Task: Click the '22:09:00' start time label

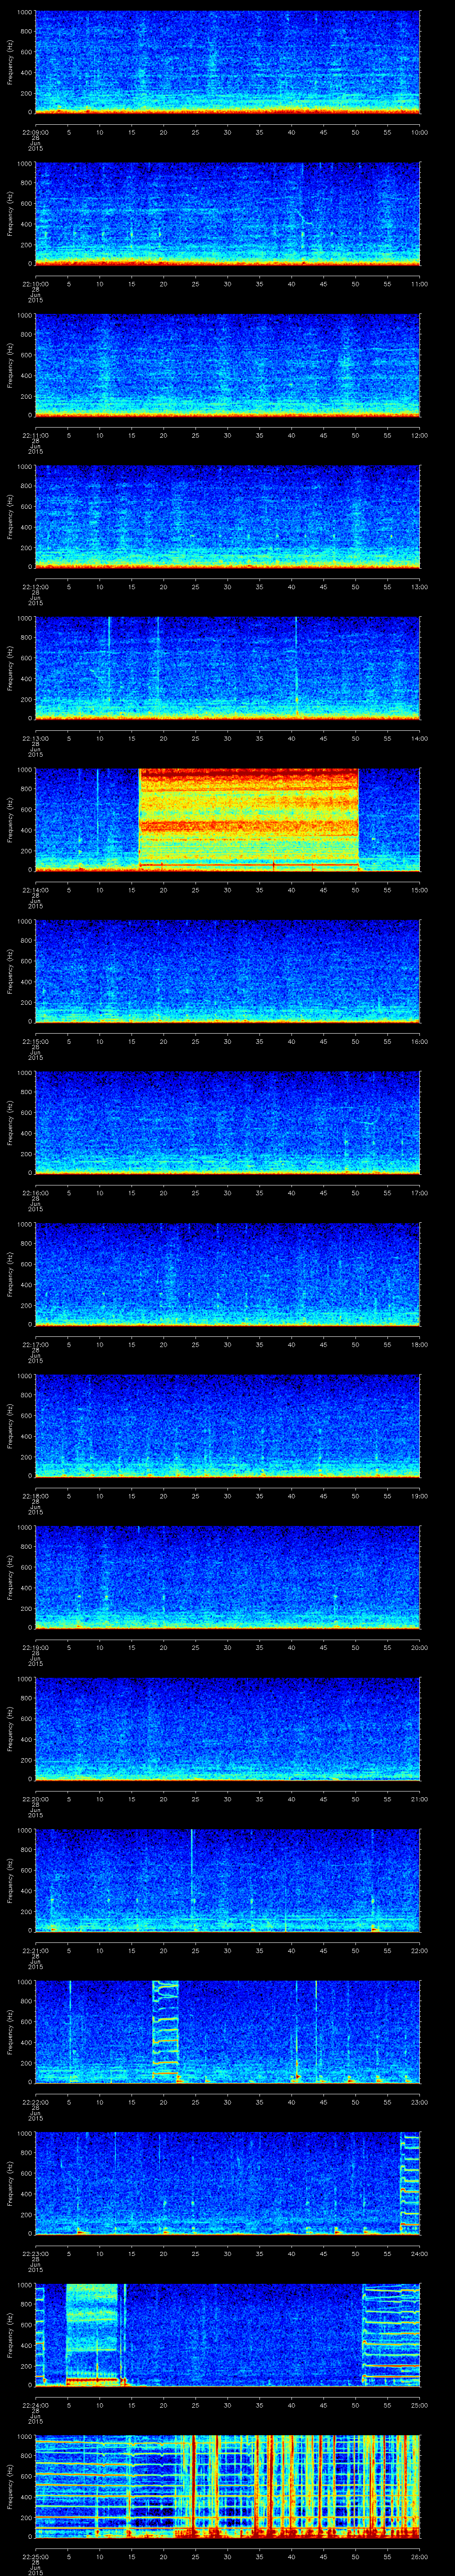Action: point(35,131)
